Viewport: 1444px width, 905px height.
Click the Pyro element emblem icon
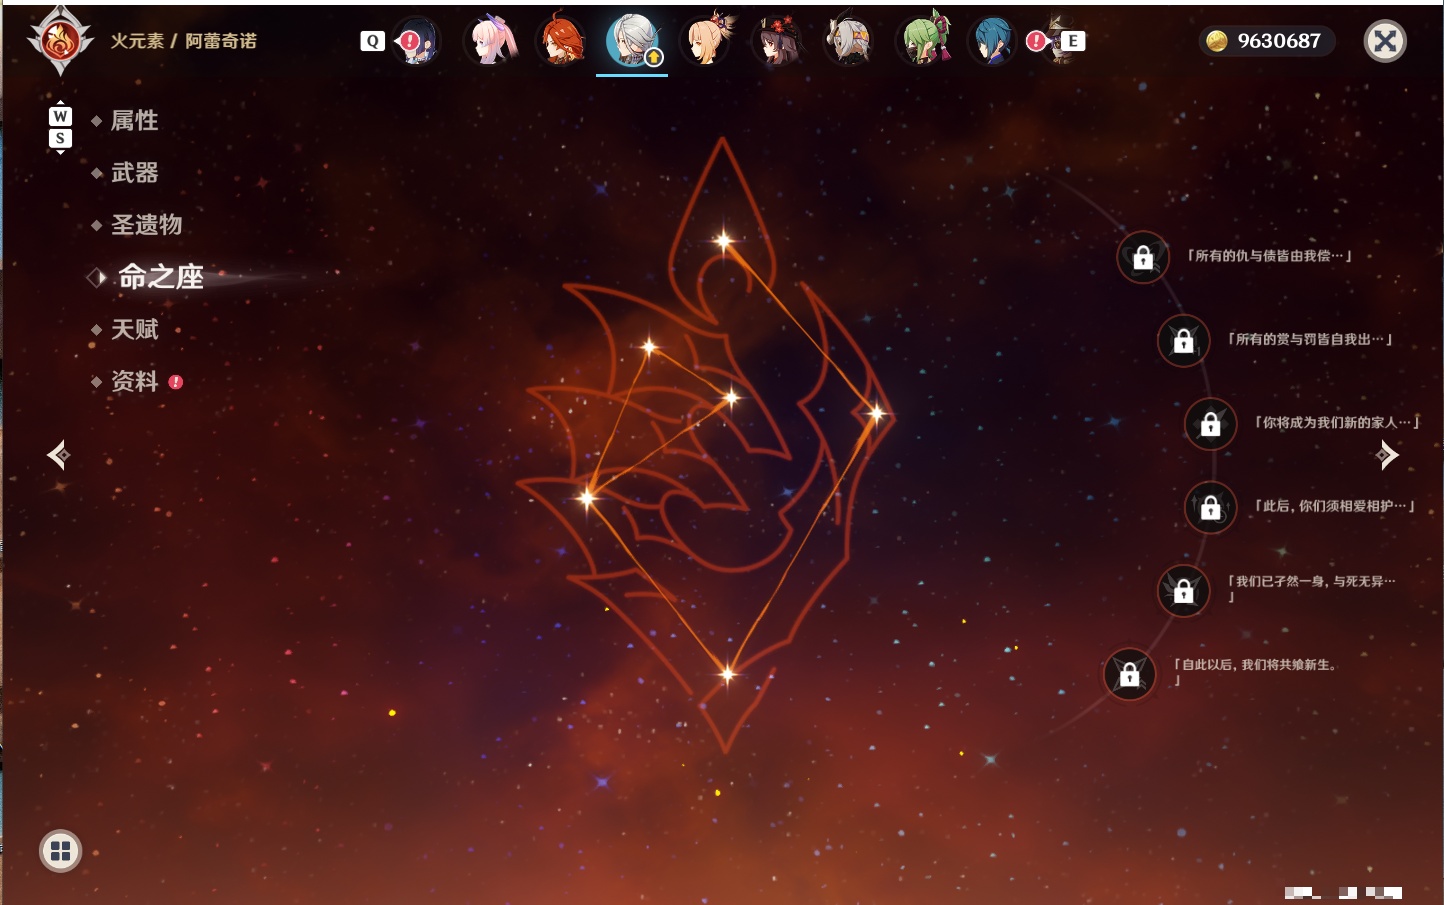(x=60, y=41)
